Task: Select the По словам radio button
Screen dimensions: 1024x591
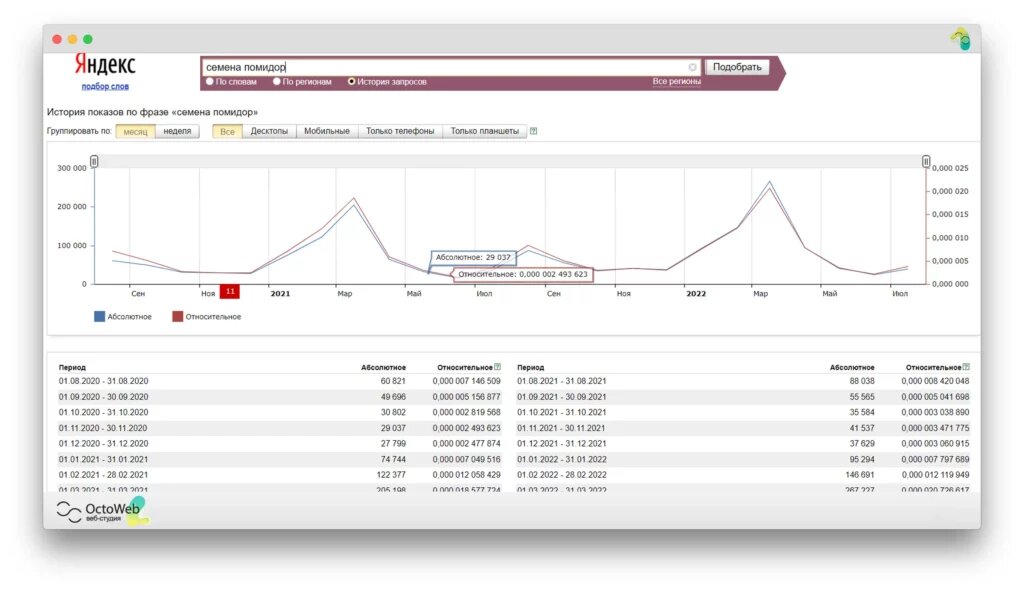Action: 210,82
